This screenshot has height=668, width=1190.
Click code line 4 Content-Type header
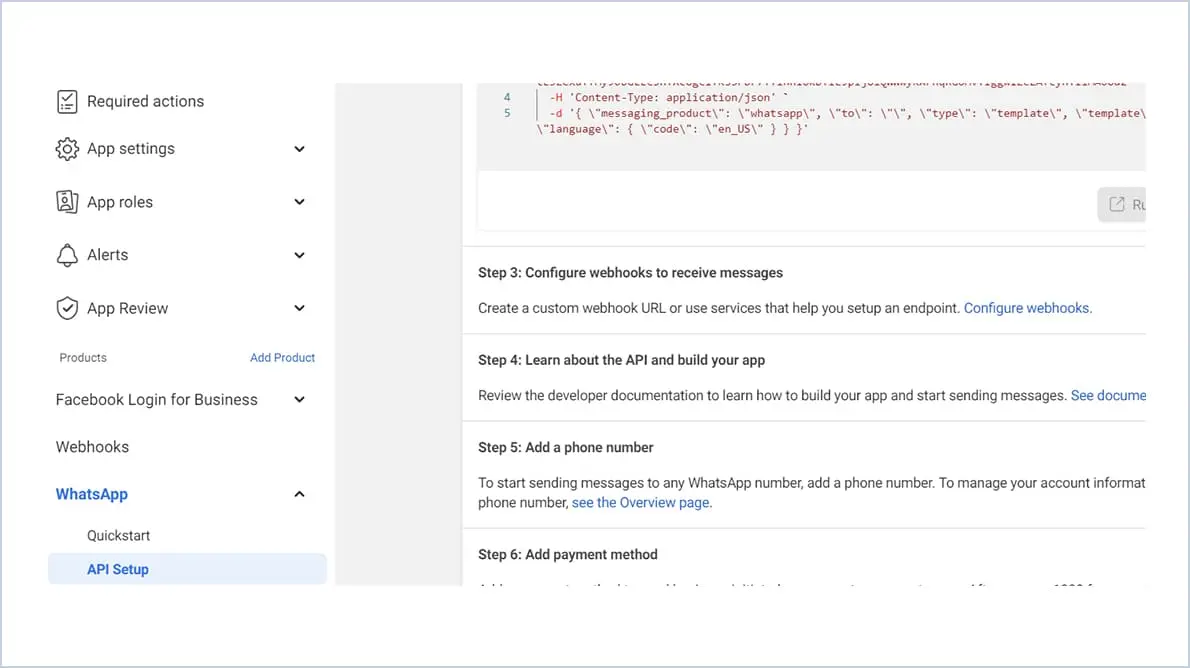pos(669,97)
